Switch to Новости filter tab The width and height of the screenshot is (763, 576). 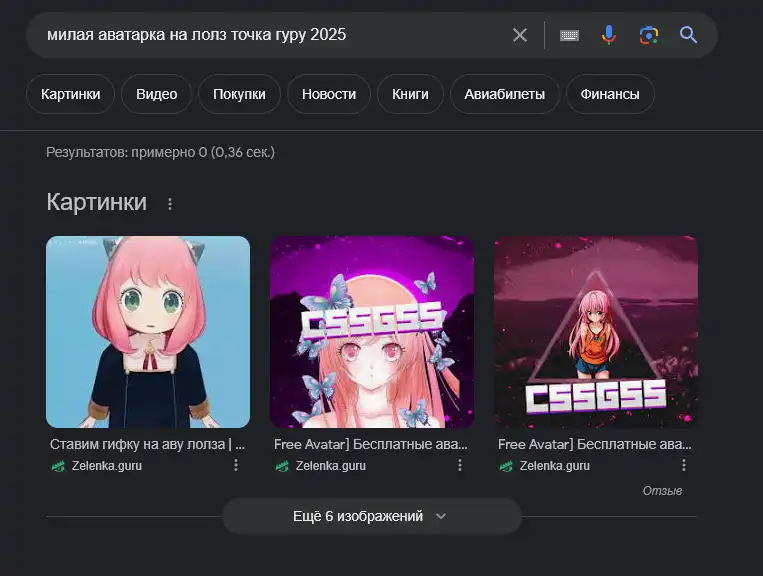[329, 94]
